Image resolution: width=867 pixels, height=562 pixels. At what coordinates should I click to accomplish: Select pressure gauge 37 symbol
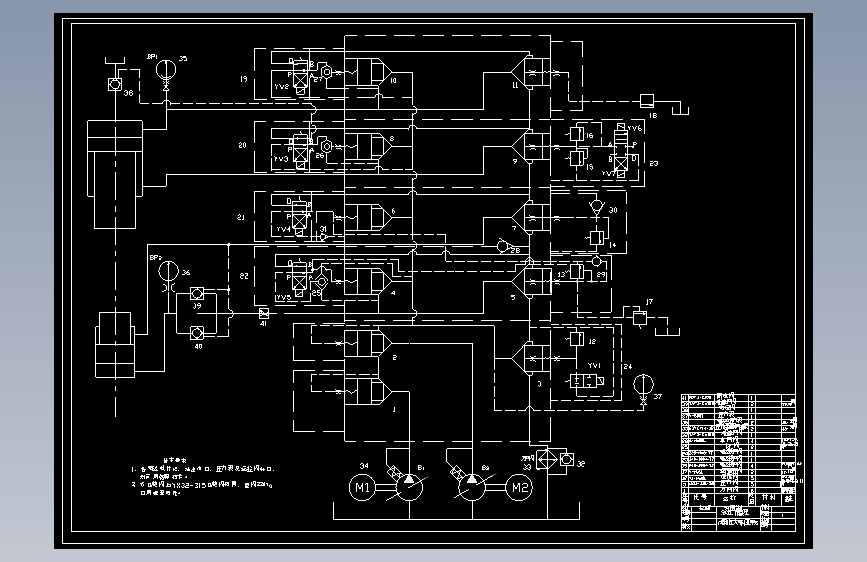coord(643,384)
